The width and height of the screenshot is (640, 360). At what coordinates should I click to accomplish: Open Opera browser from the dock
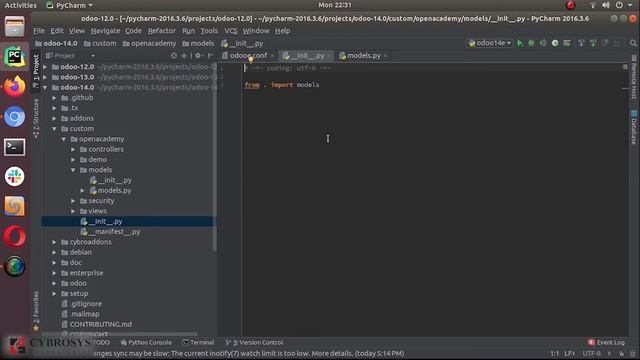click(14, 236)
